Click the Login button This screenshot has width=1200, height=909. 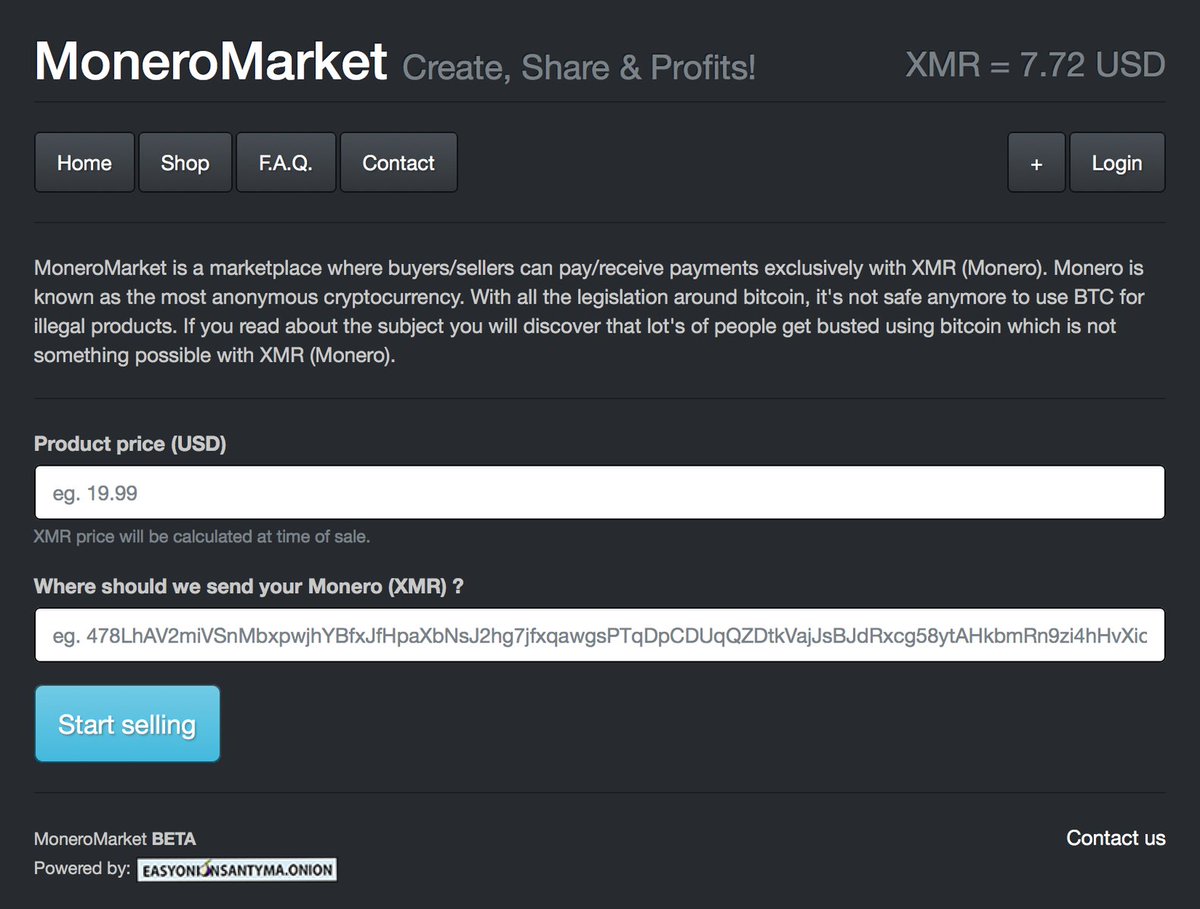[1117, 162]
